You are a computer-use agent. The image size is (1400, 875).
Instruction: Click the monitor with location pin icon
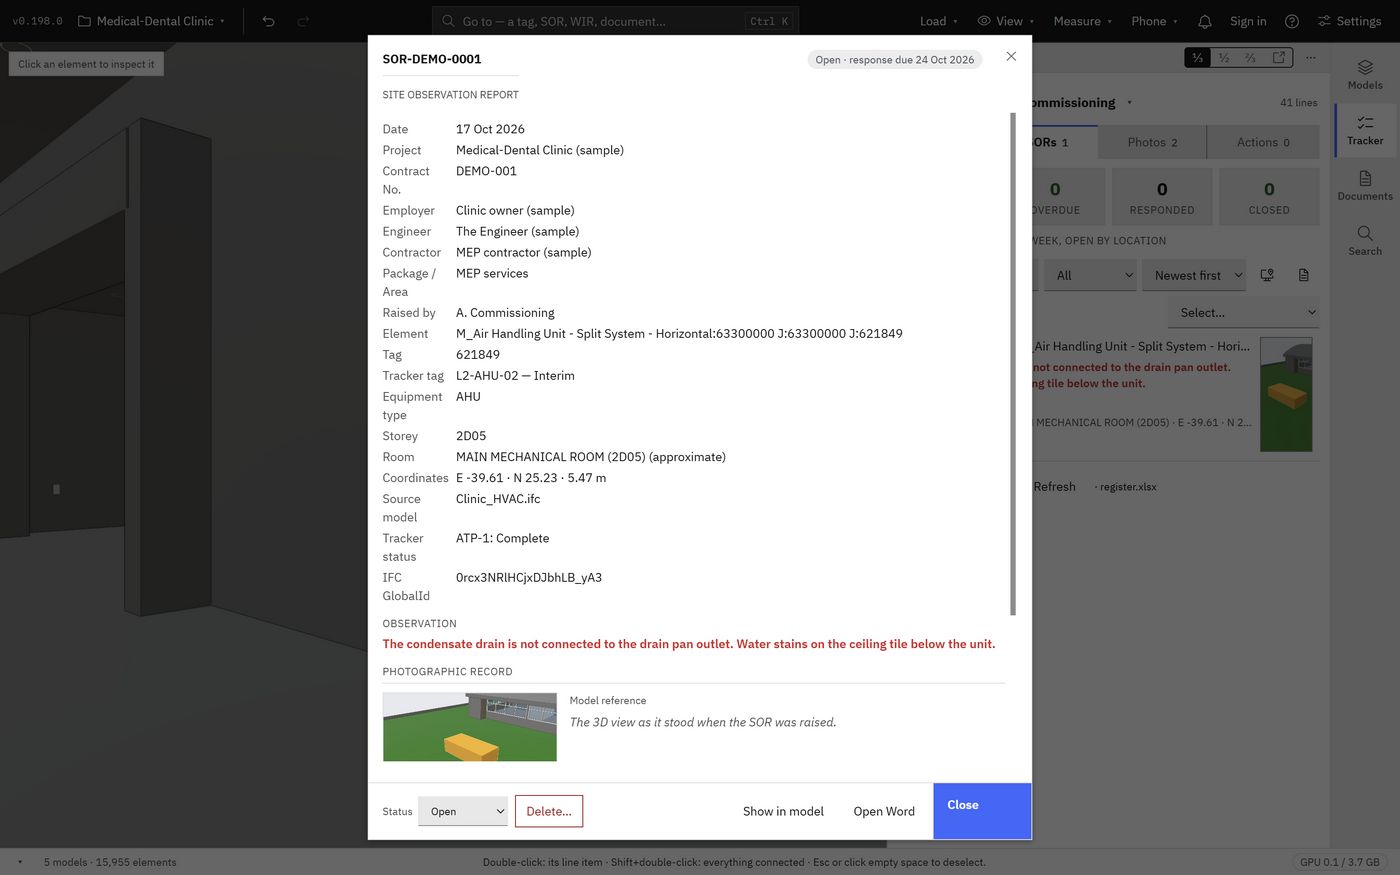[1267, 275]
